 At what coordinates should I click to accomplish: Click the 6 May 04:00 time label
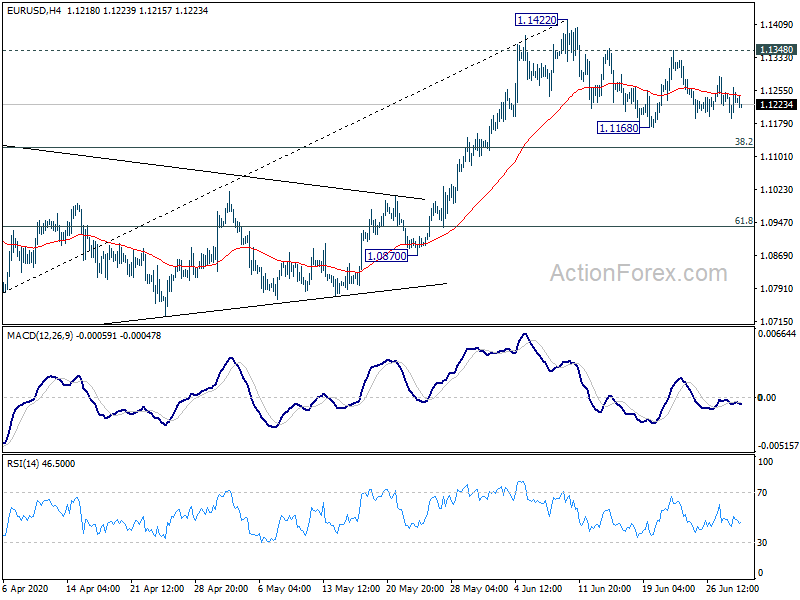pos(285,588)
